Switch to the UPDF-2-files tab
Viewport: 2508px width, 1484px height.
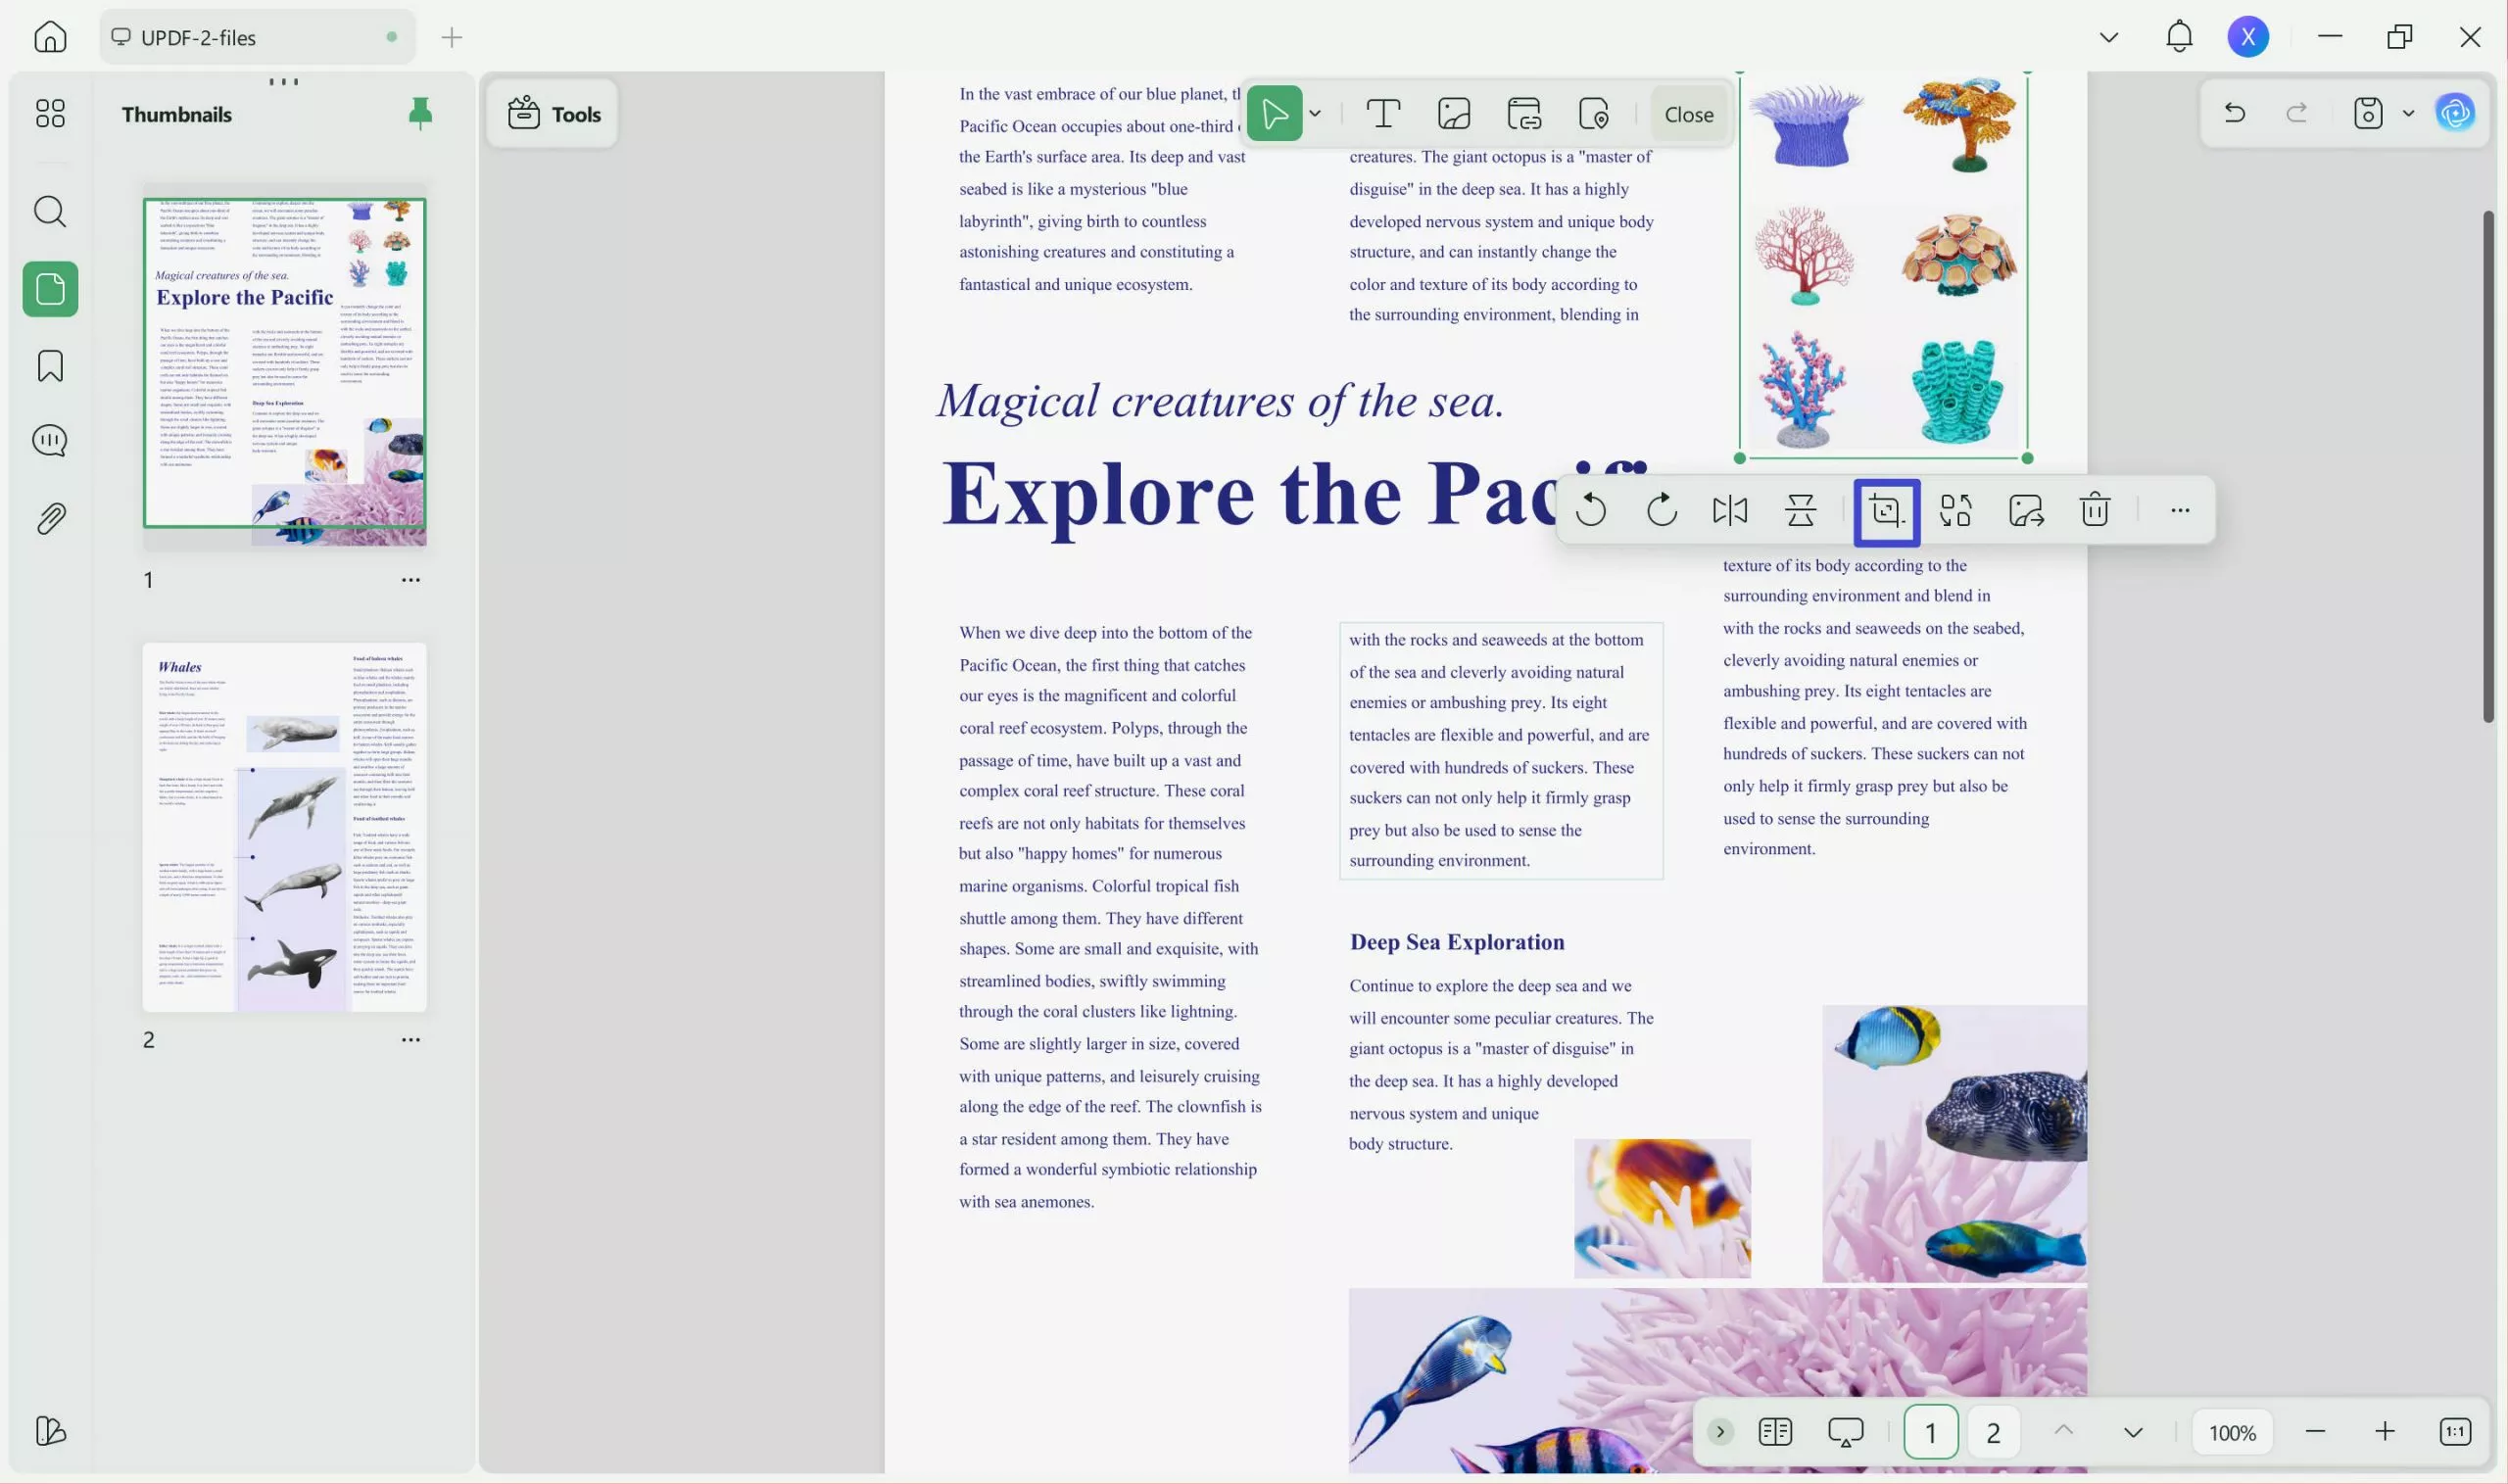click(256, 37)
